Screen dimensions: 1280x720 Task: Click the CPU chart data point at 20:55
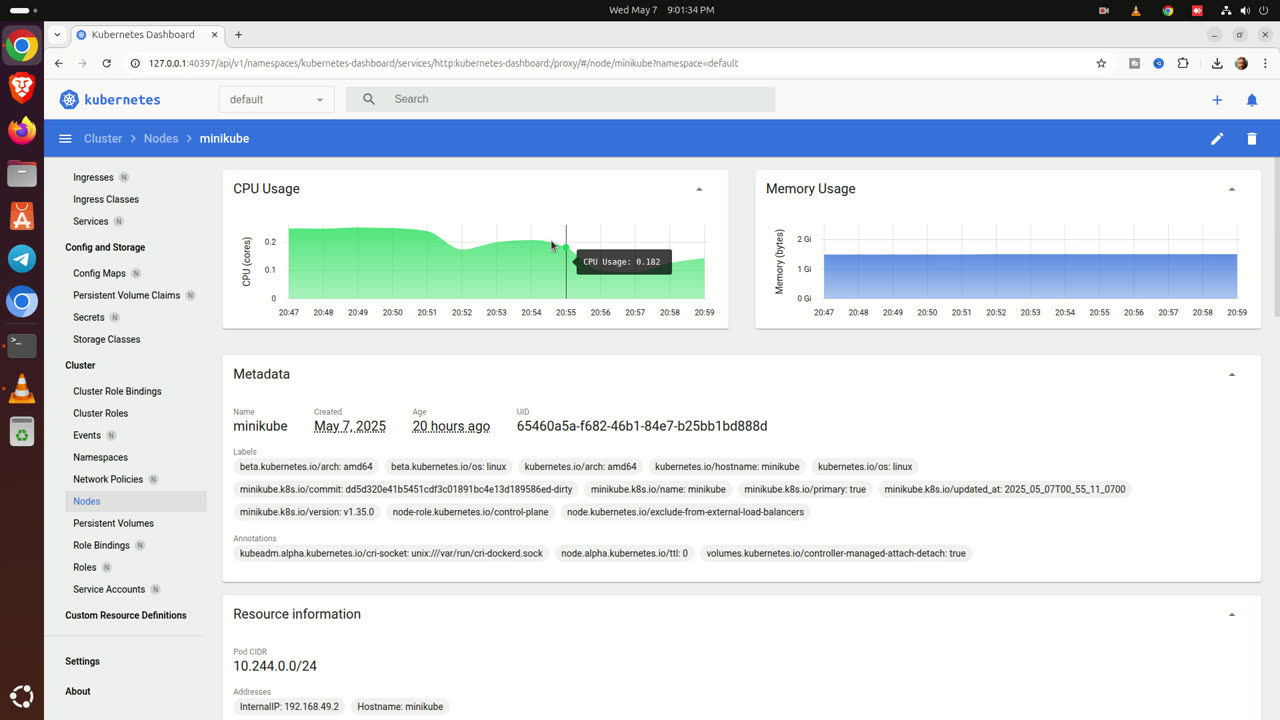[x=566, y=248]
